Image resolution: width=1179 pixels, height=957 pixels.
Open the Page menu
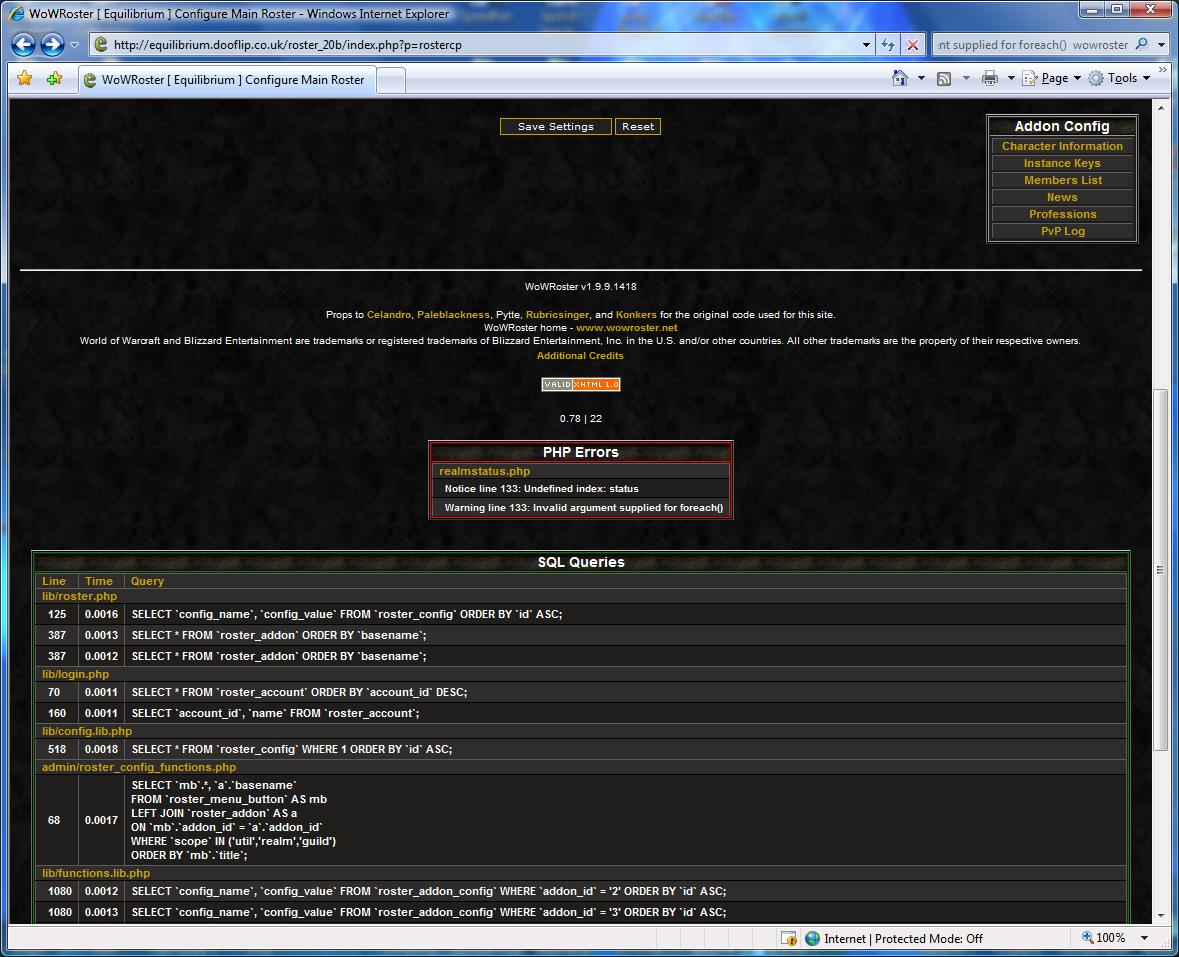click(1051, 78)
